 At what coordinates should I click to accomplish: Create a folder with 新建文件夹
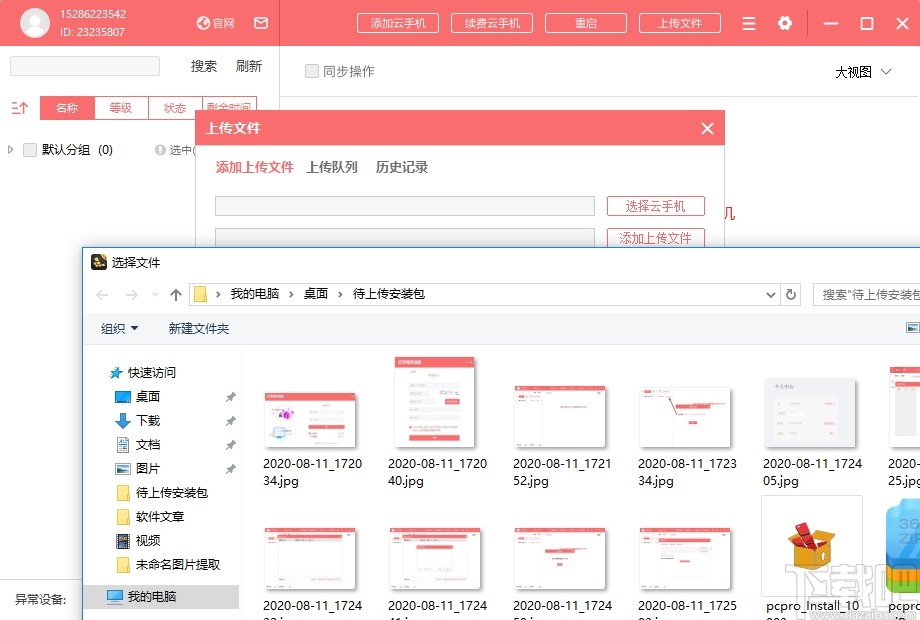tap(198, 328)
